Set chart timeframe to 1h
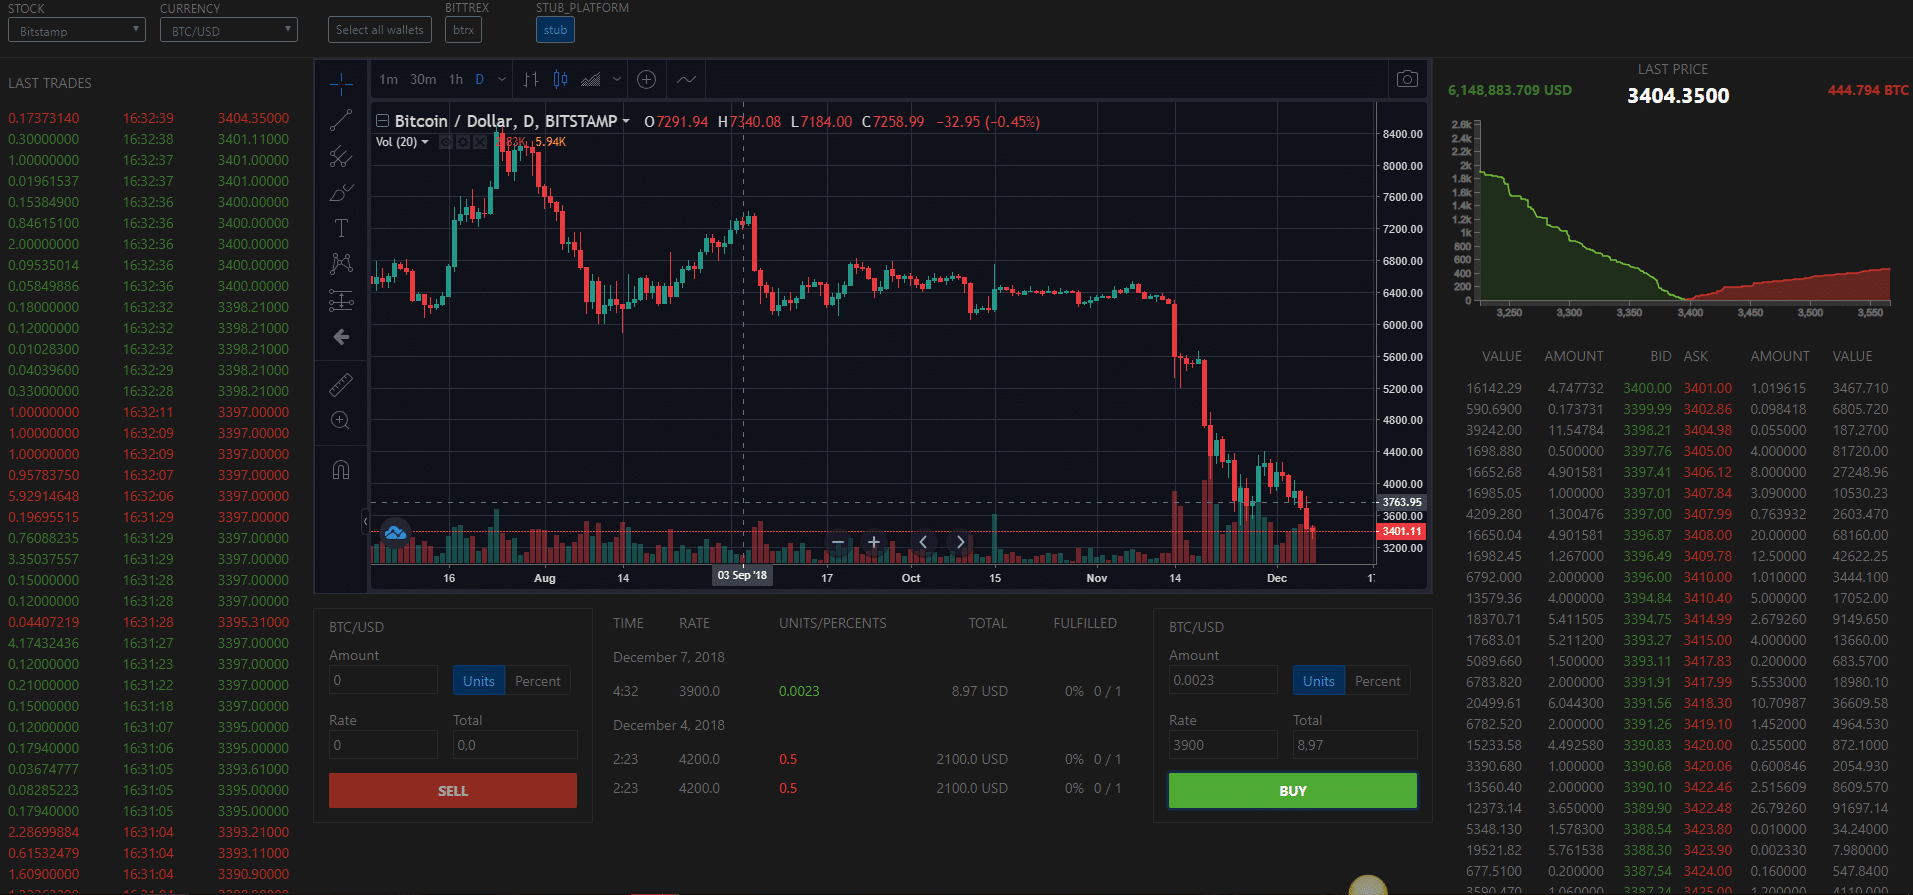Image resolution: width=1913 pixels, height=895 pixels. (x=456, y=79)
